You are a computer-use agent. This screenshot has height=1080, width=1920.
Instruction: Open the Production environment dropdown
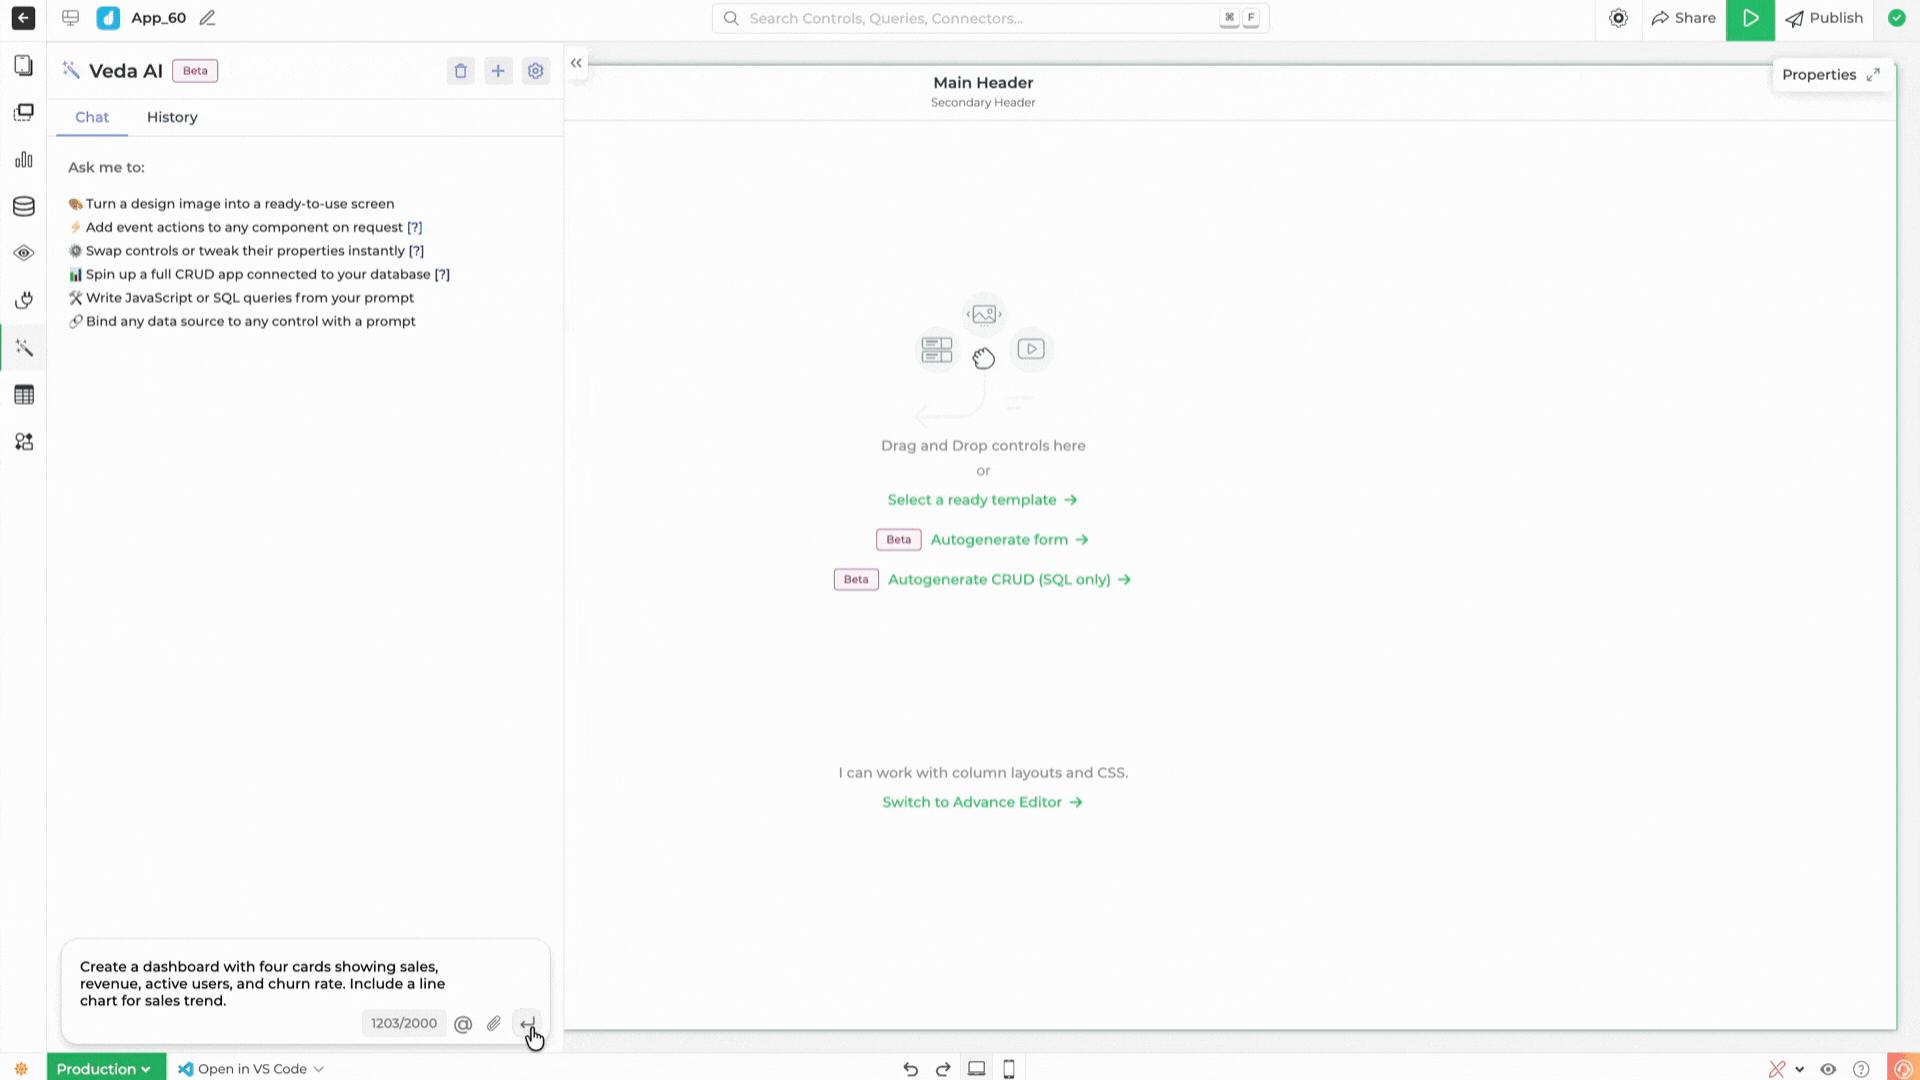(105, 1068)
